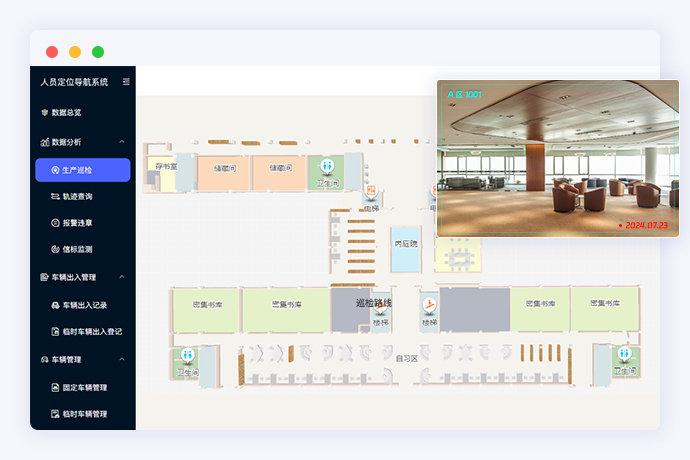Click the 内庭院 blue courtyard area
The image size is (690, 460).
pos(406,250)
